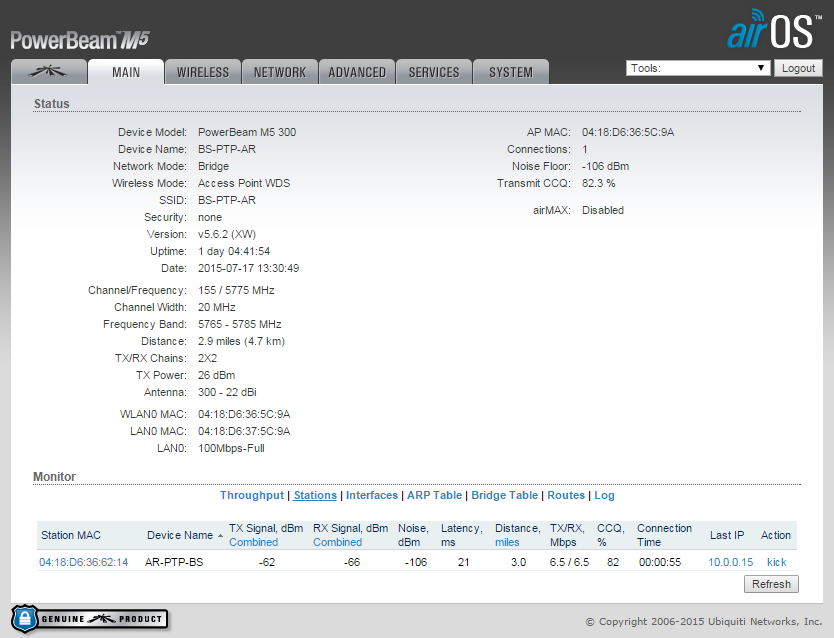Image resolution: width=834 pixels, height=638 pixels.
Task: Select the Uptime value 1 day 04:41:54
Action: tap(234, 251)
